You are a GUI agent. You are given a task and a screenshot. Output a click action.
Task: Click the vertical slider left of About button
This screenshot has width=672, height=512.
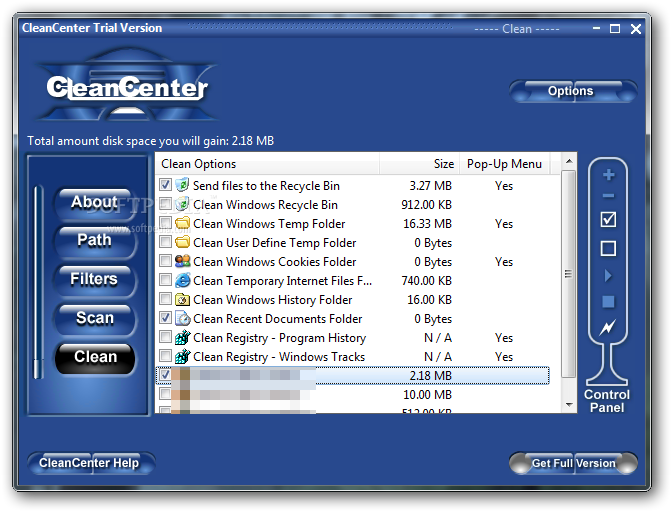click(39, 283)
